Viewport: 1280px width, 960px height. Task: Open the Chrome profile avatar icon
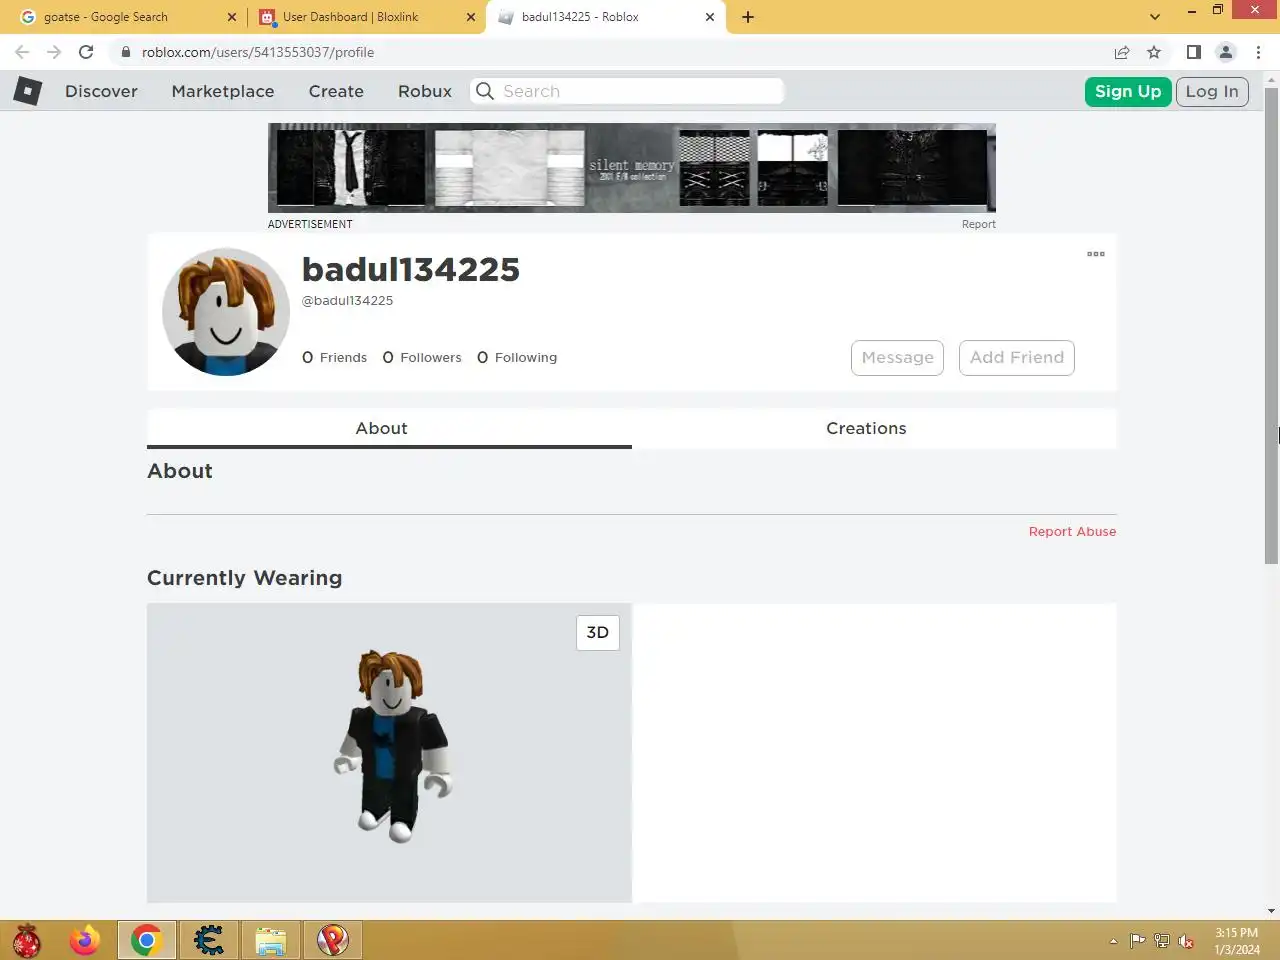point(1226,52)
